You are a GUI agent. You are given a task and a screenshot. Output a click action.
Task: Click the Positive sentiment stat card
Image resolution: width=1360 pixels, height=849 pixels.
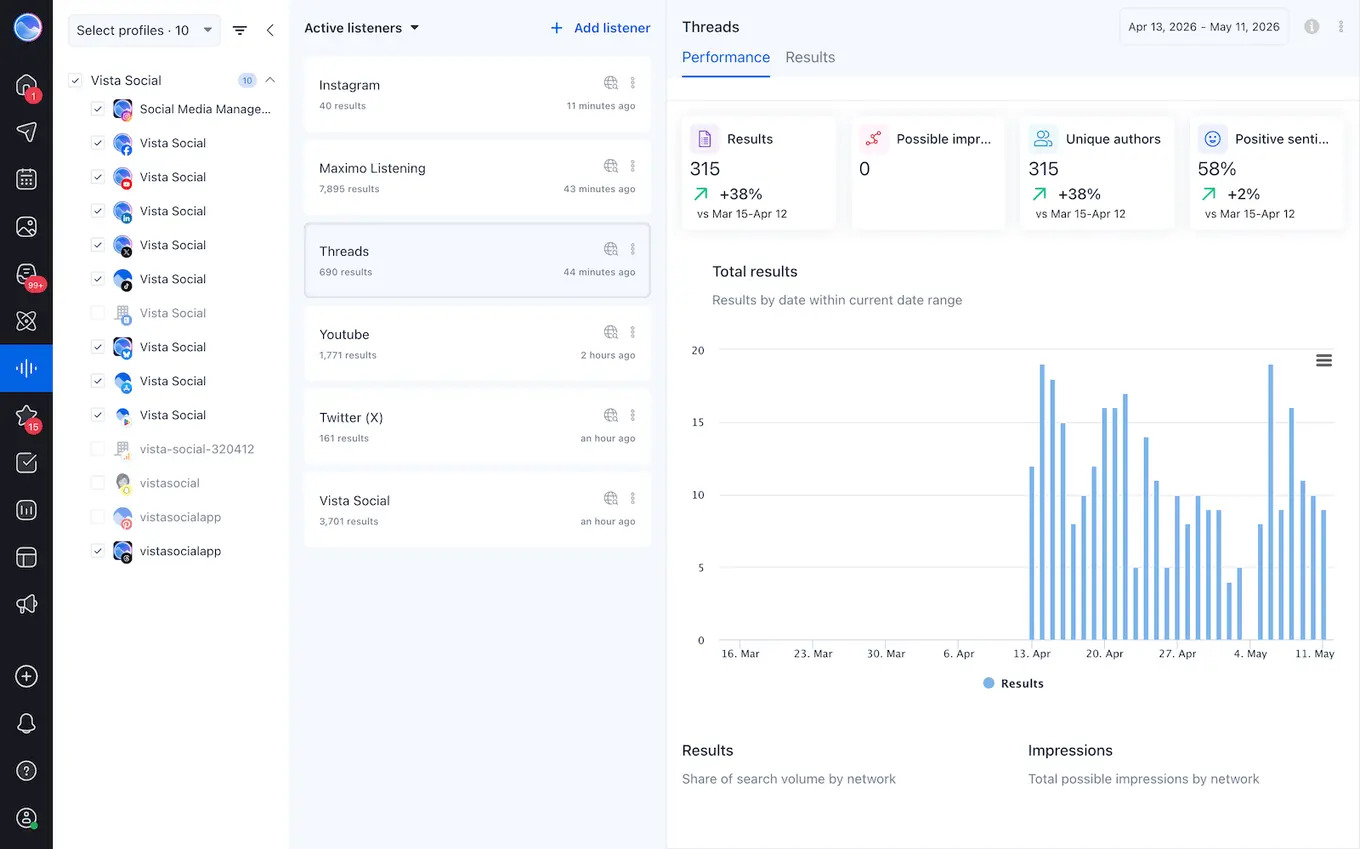1266,173
